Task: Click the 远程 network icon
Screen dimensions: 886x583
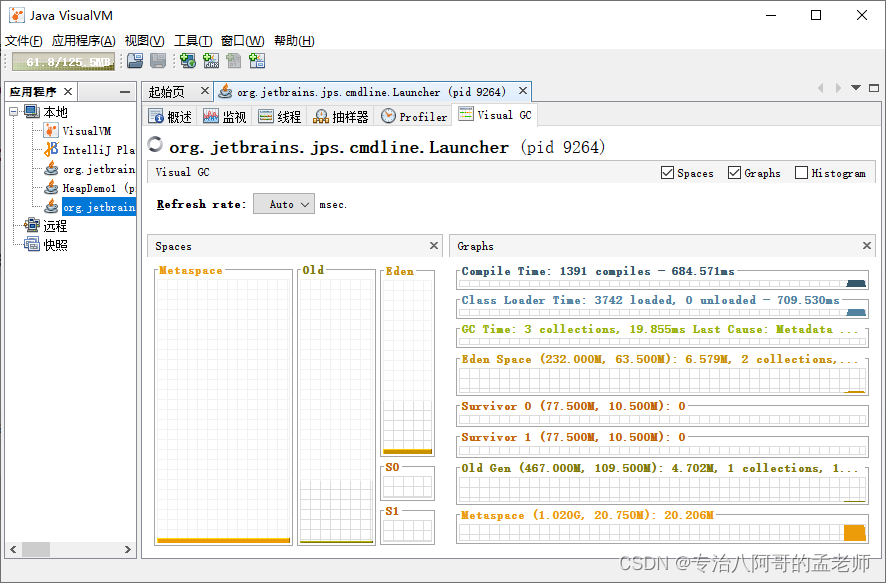Action: point(32,225)
